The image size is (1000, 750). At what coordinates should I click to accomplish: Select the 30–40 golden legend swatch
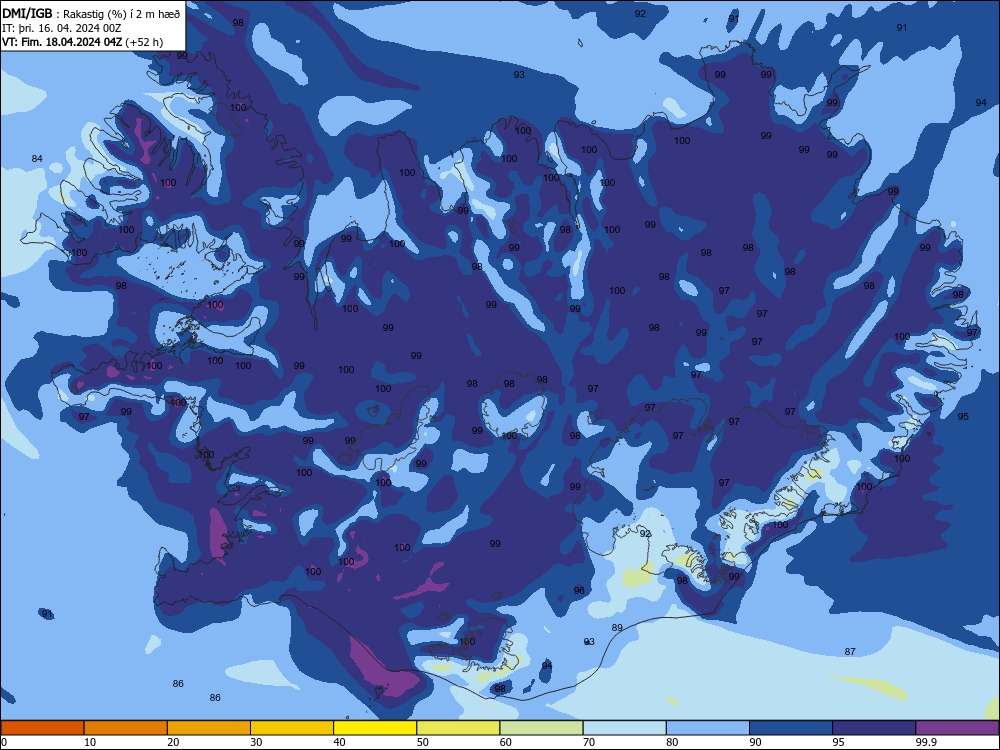point(292,728)
